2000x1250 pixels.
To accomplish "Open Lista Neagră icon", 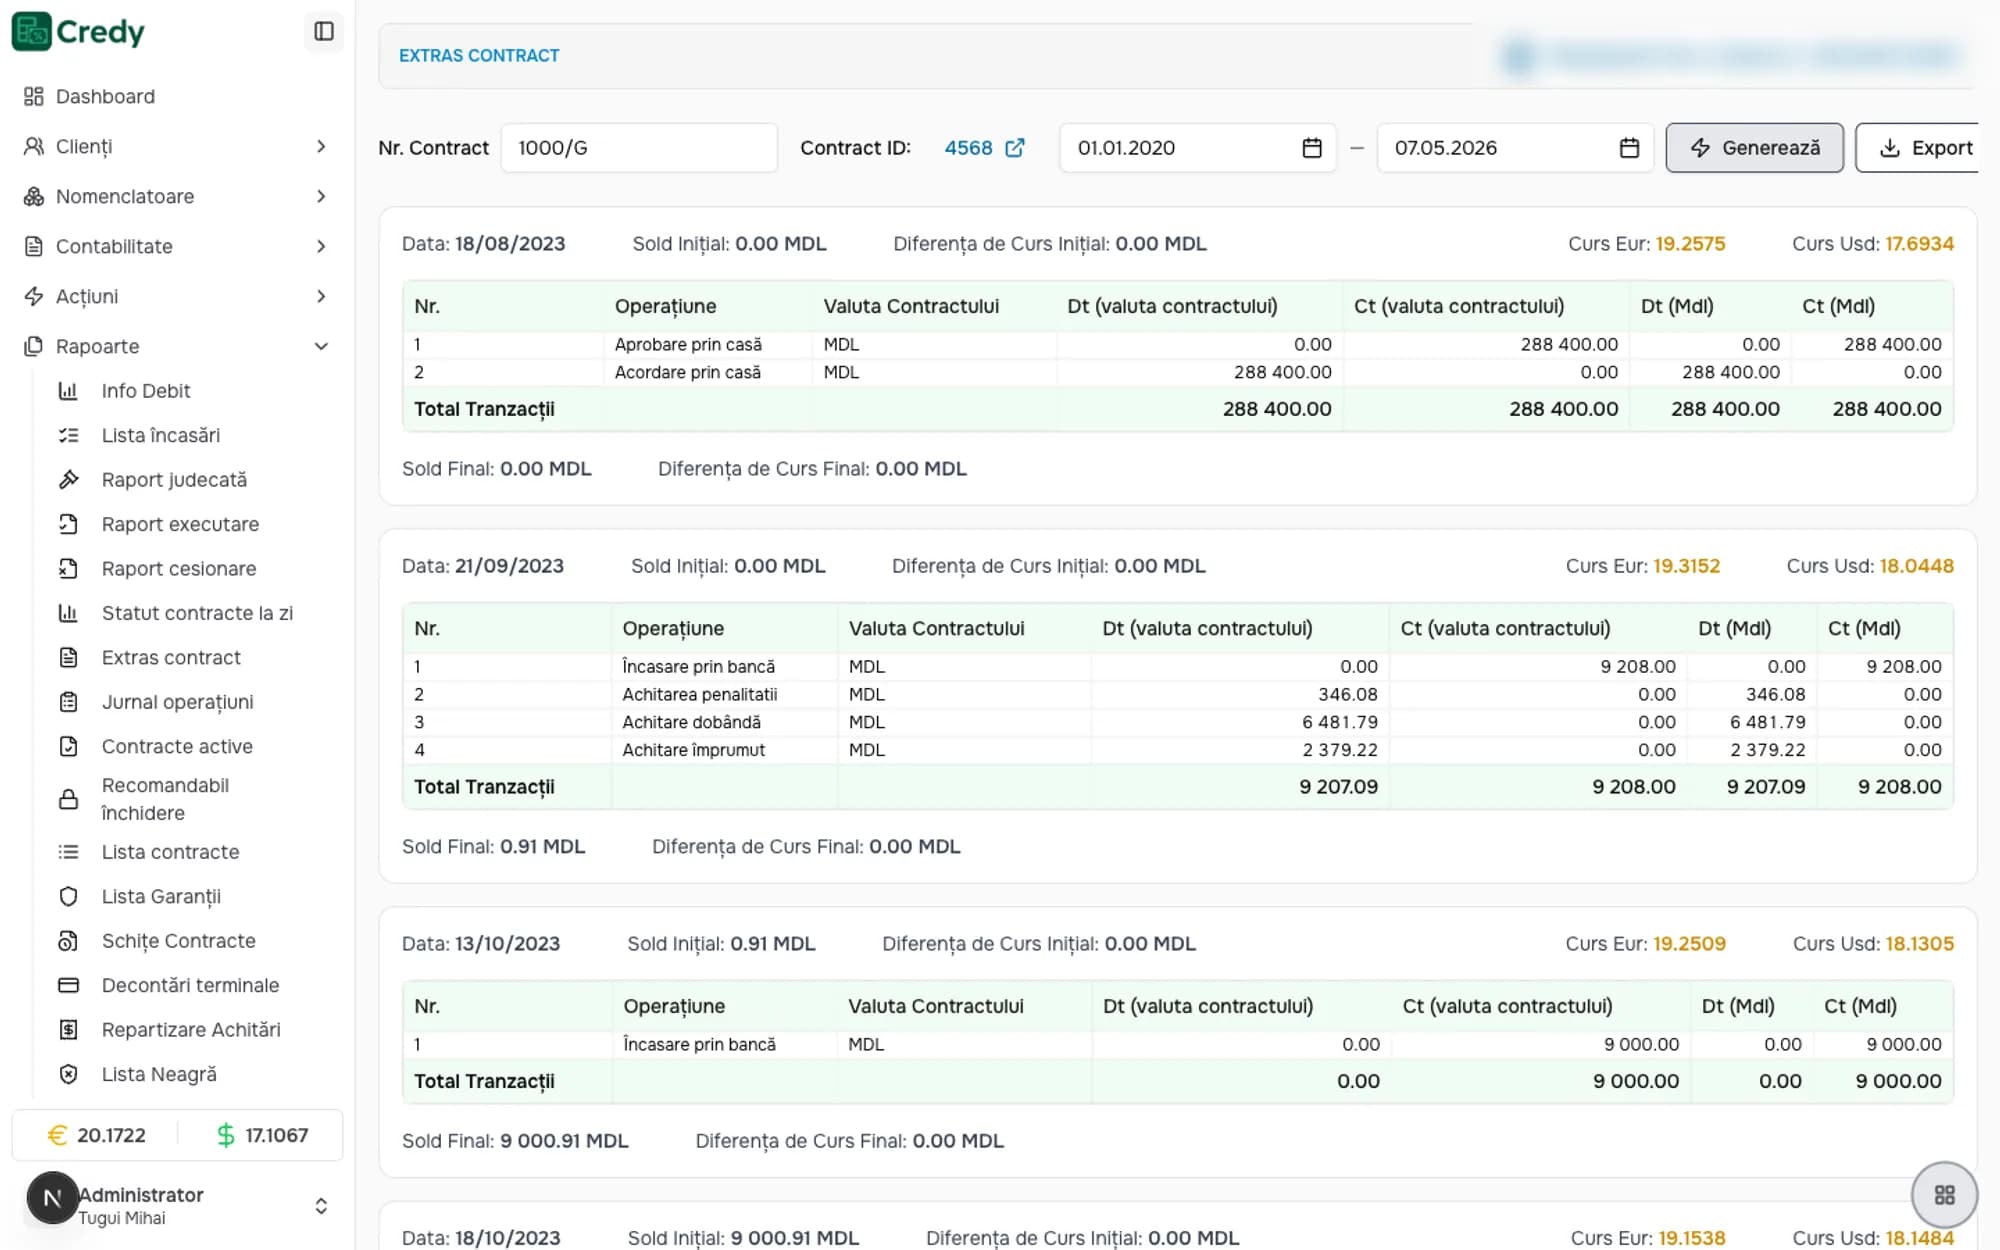I will pos(68,1074).
